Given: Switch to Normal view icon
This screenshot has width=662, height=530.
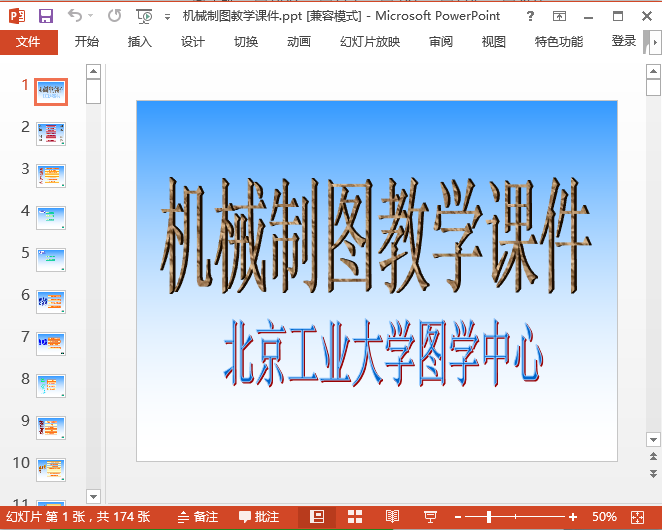Looking at the screenshot, I should (317, 517).
